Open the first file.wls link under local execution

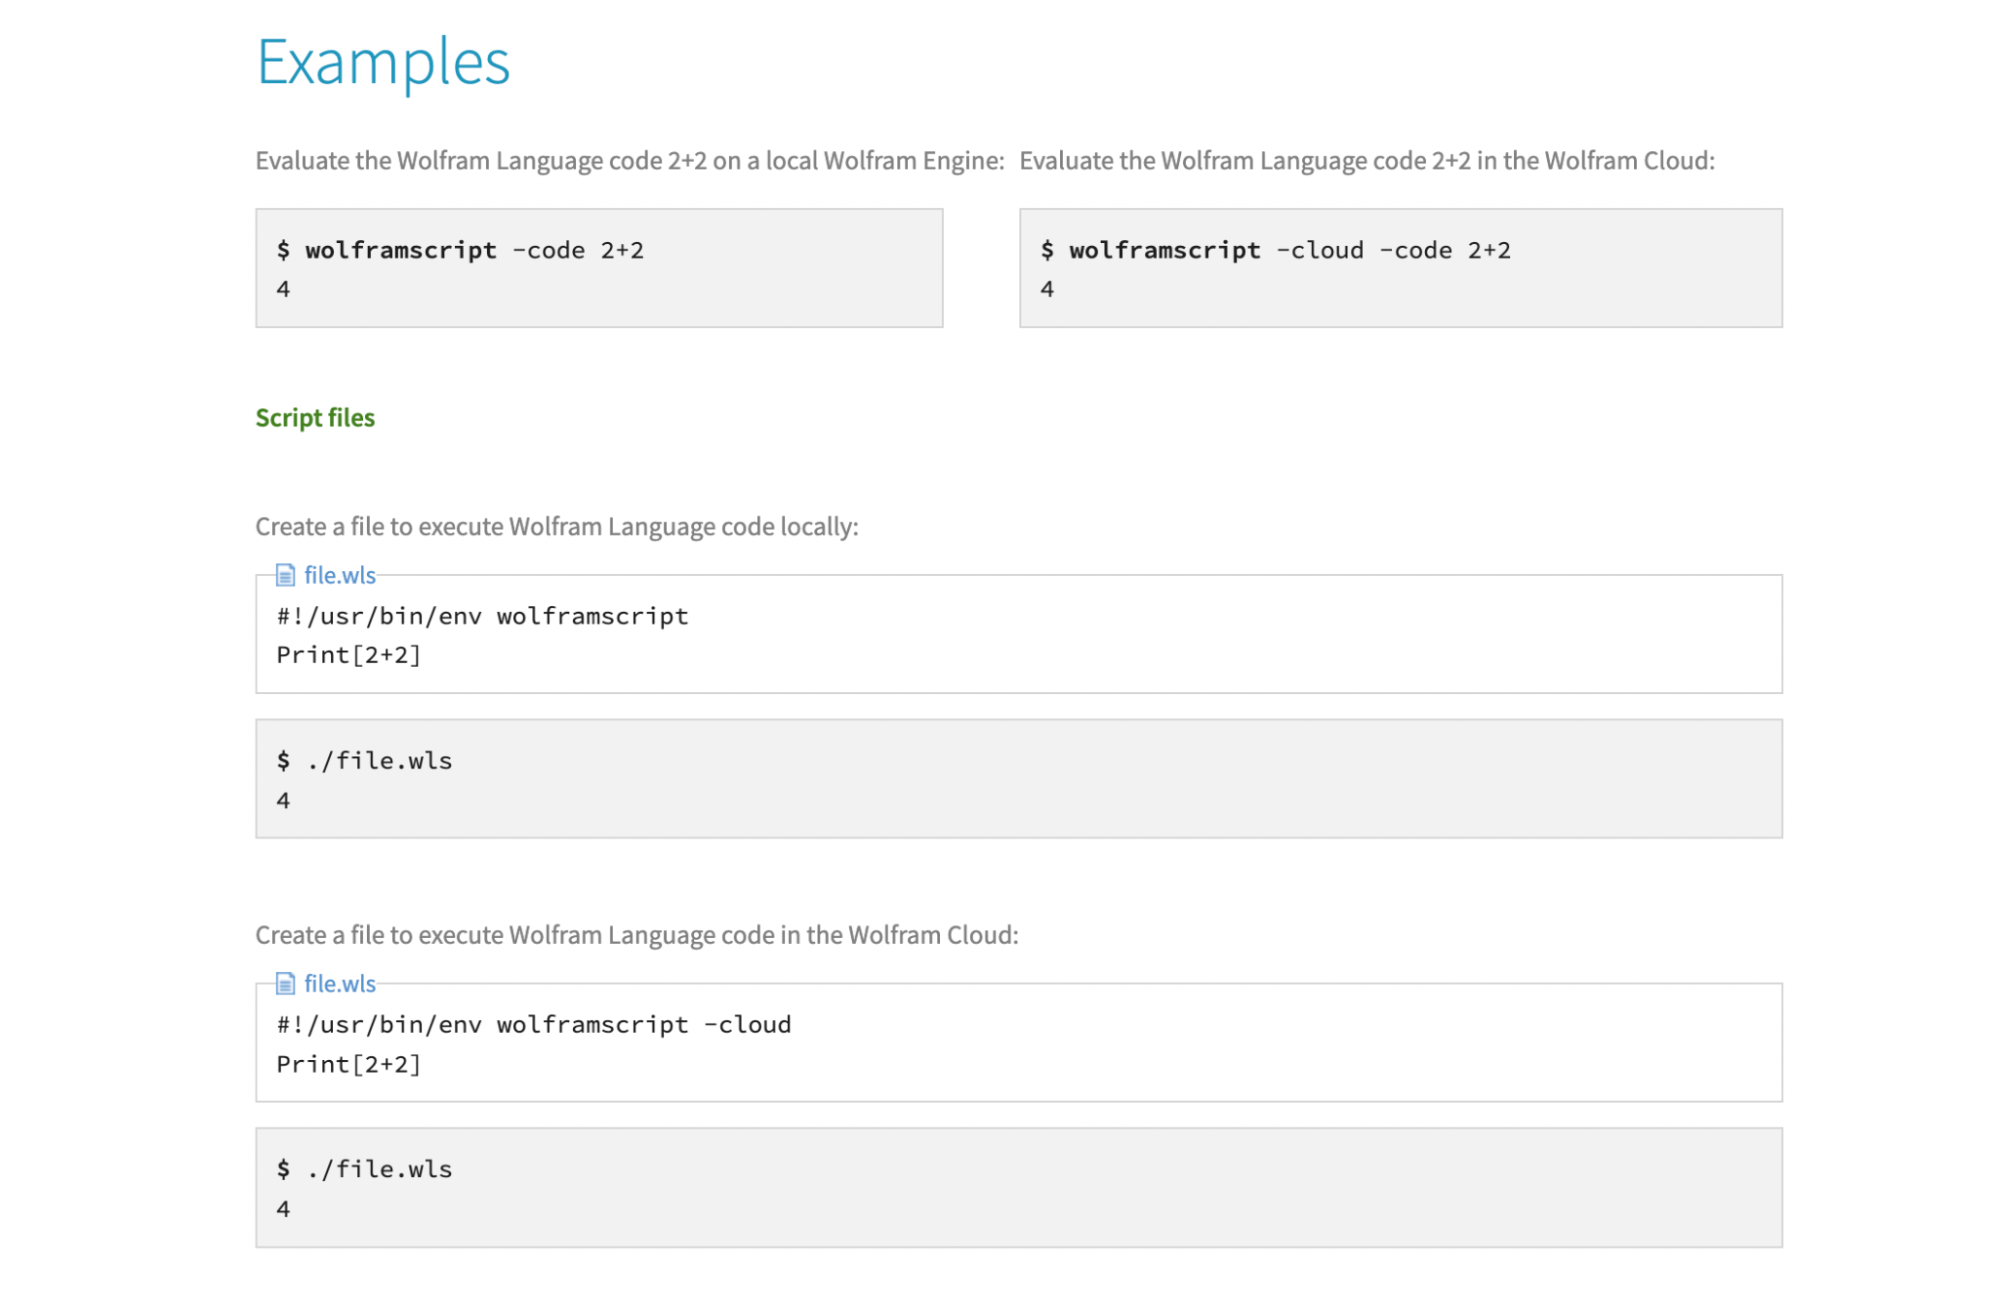(340, 575)
